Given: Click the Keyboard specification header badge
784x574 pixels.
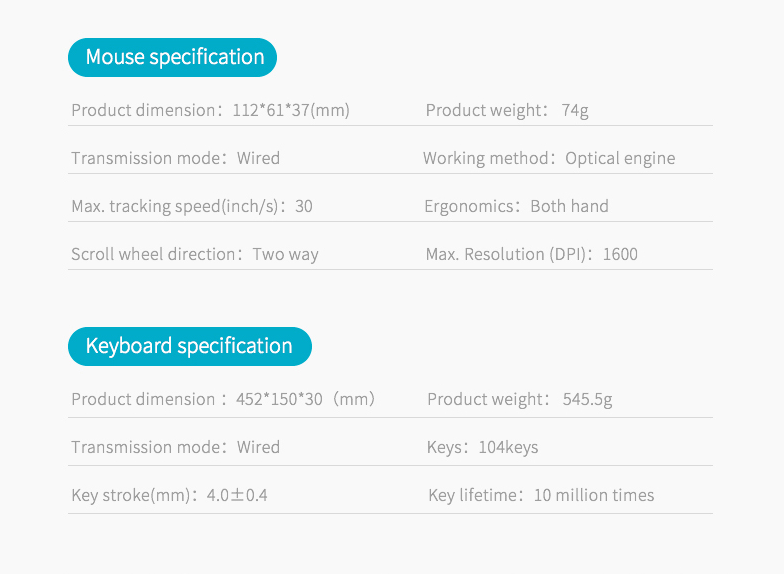Looking at the screenshot, I should (189, 346).
